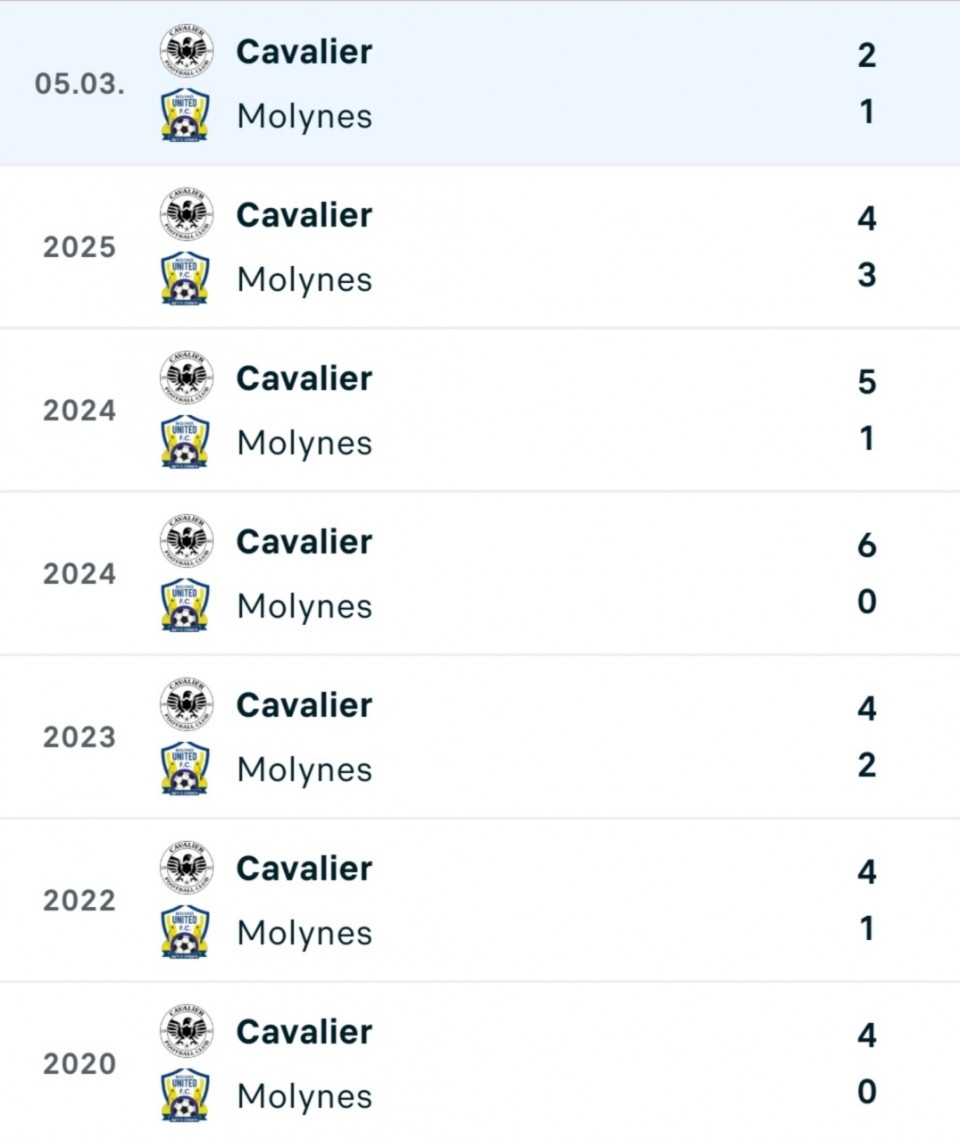This screenshot has height=1140, width=960.
Task: Select the 05.03. match date
Action: [80, 84]
